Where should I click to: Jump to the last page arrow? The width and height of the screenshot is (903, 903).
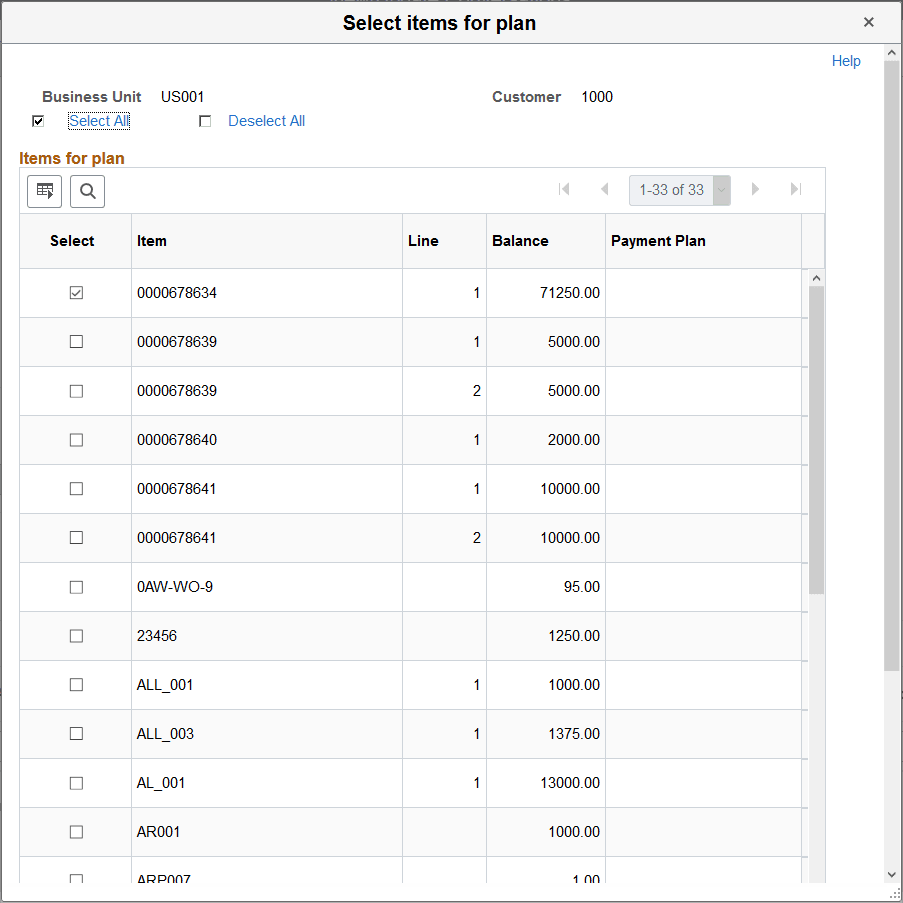pos(795,189)
